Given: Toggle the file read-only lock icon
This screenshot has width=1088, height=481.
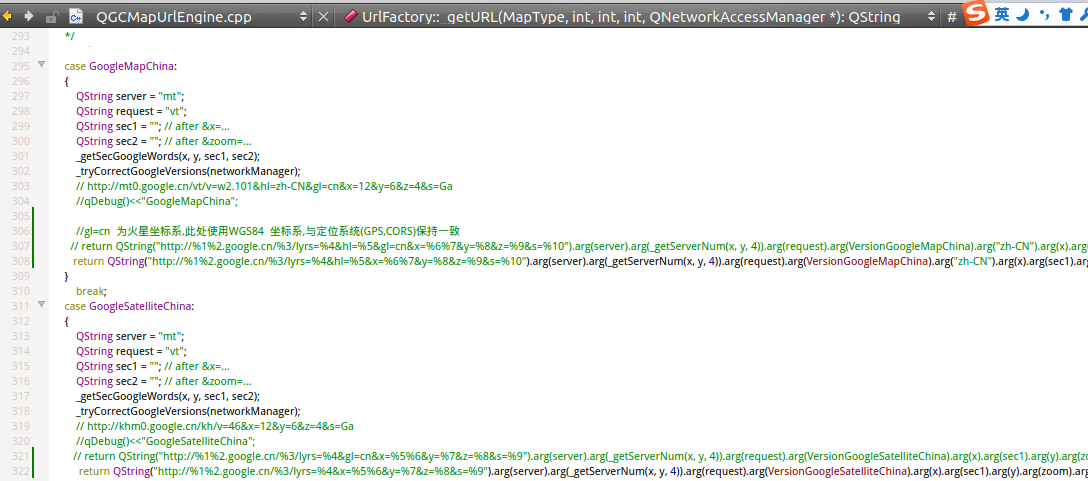Looking at the screenshot, I should (50, 17).
